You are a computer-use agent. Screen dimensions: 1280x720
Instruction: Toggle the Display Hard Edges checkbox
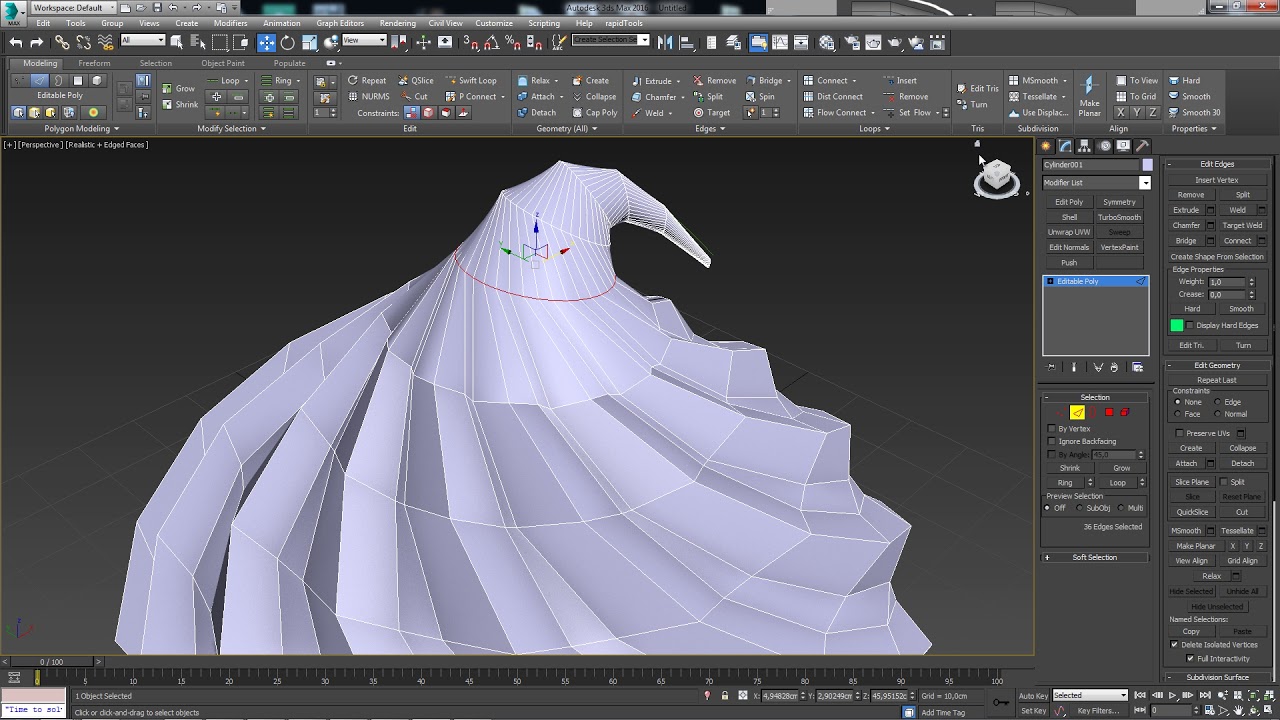point(1190,325)
